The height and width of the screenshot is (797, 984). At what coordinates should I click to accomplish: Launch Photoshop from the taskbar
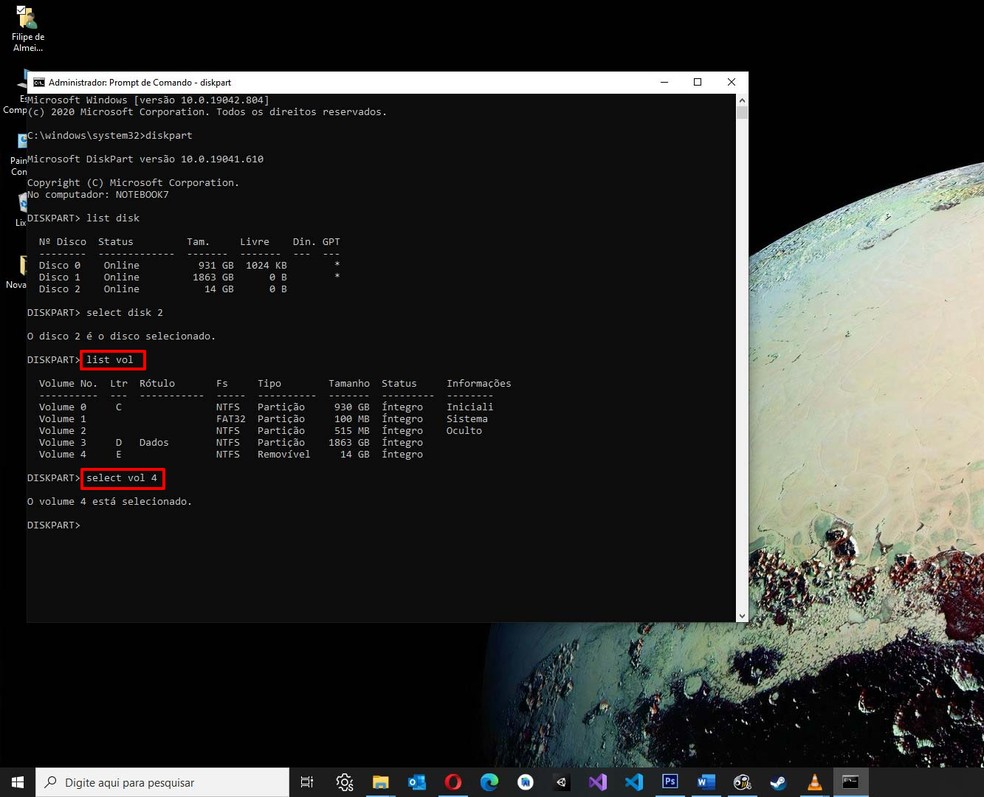pos(670,782)
